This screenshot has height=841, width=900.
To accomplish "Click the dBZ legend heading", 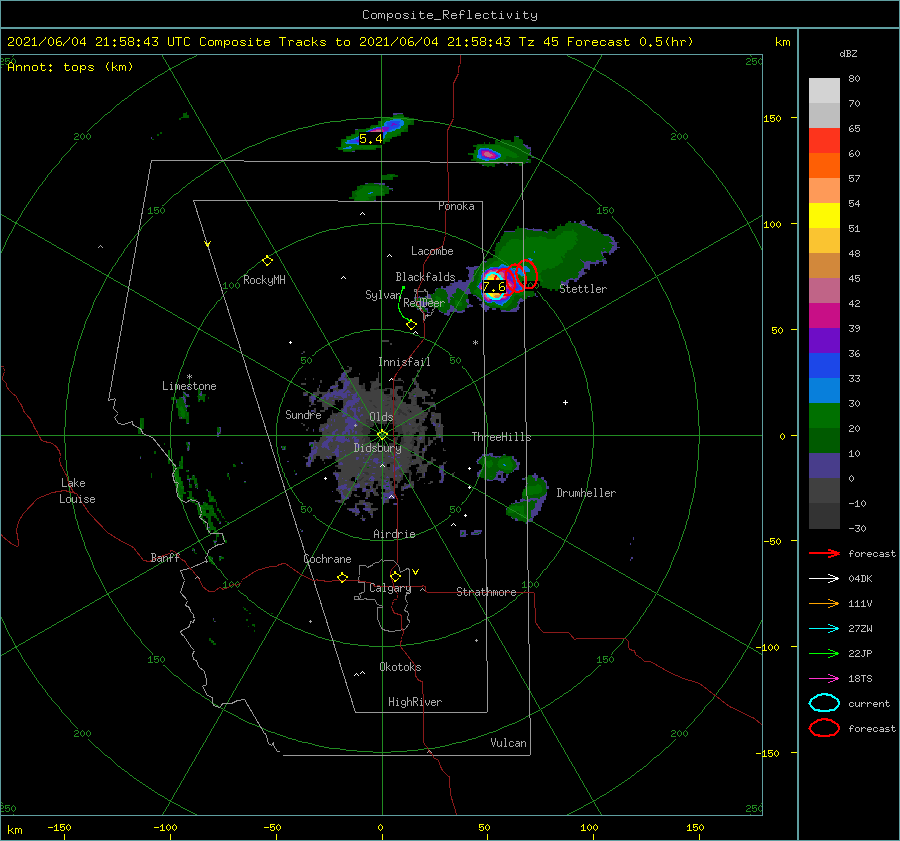I will pos(848,53).
